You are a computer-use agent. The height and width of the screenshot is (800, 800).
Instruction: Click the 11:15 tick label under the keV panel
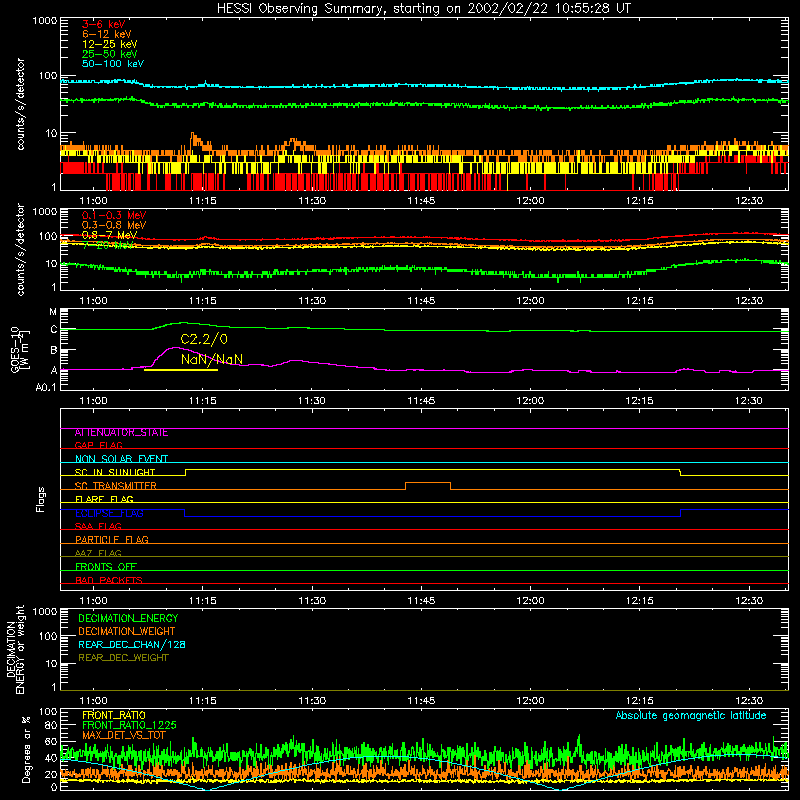(203, 201)
